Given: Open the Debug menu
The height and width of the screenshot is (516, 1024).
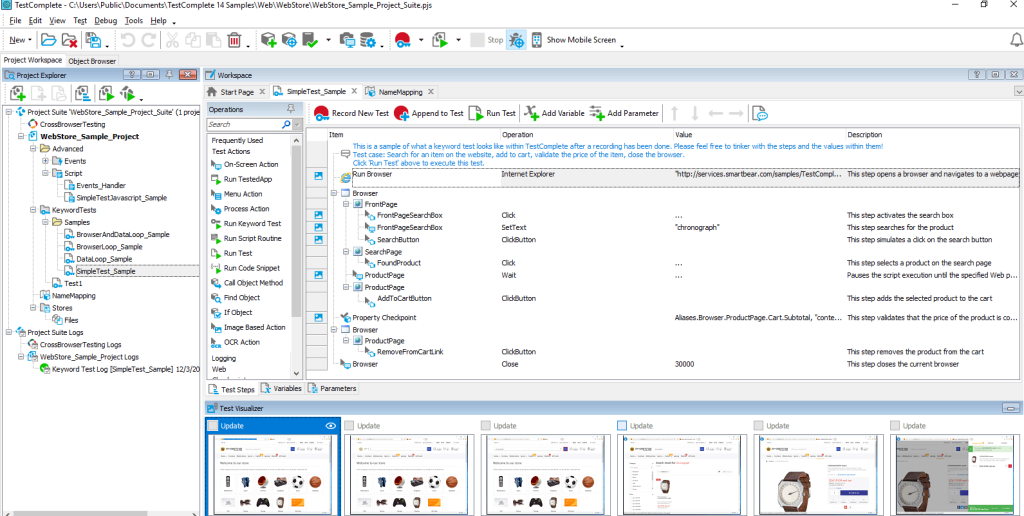Looking at the screenshot, I should 105,20.
